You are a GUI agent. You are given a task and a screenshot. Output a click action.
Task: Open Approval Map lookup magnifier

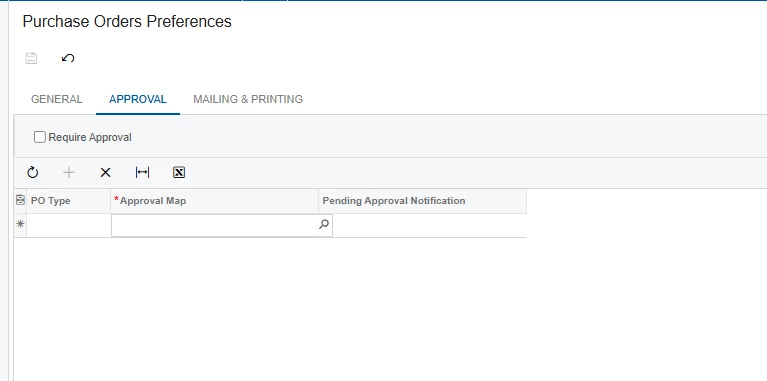tap(324, 224)
